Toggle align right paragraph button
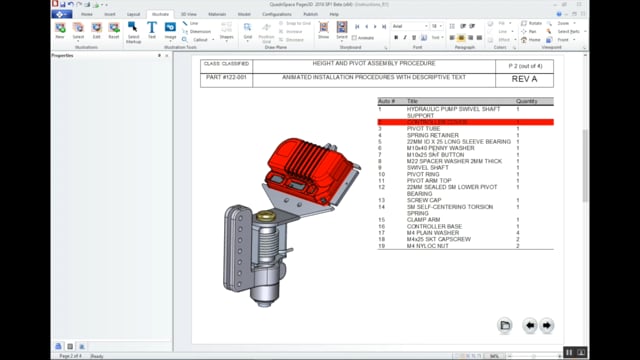 pyautogui.click(x=470, y=38)
